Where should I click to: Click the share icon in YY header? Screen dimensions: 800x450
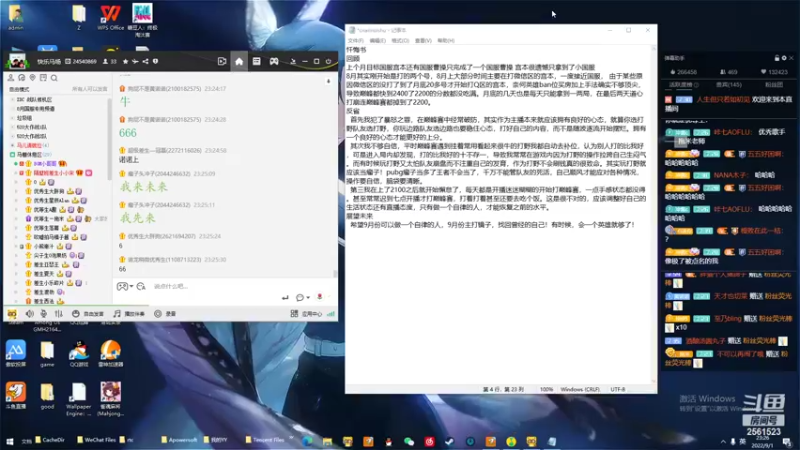pyautogui.click(x=145, y=61)
